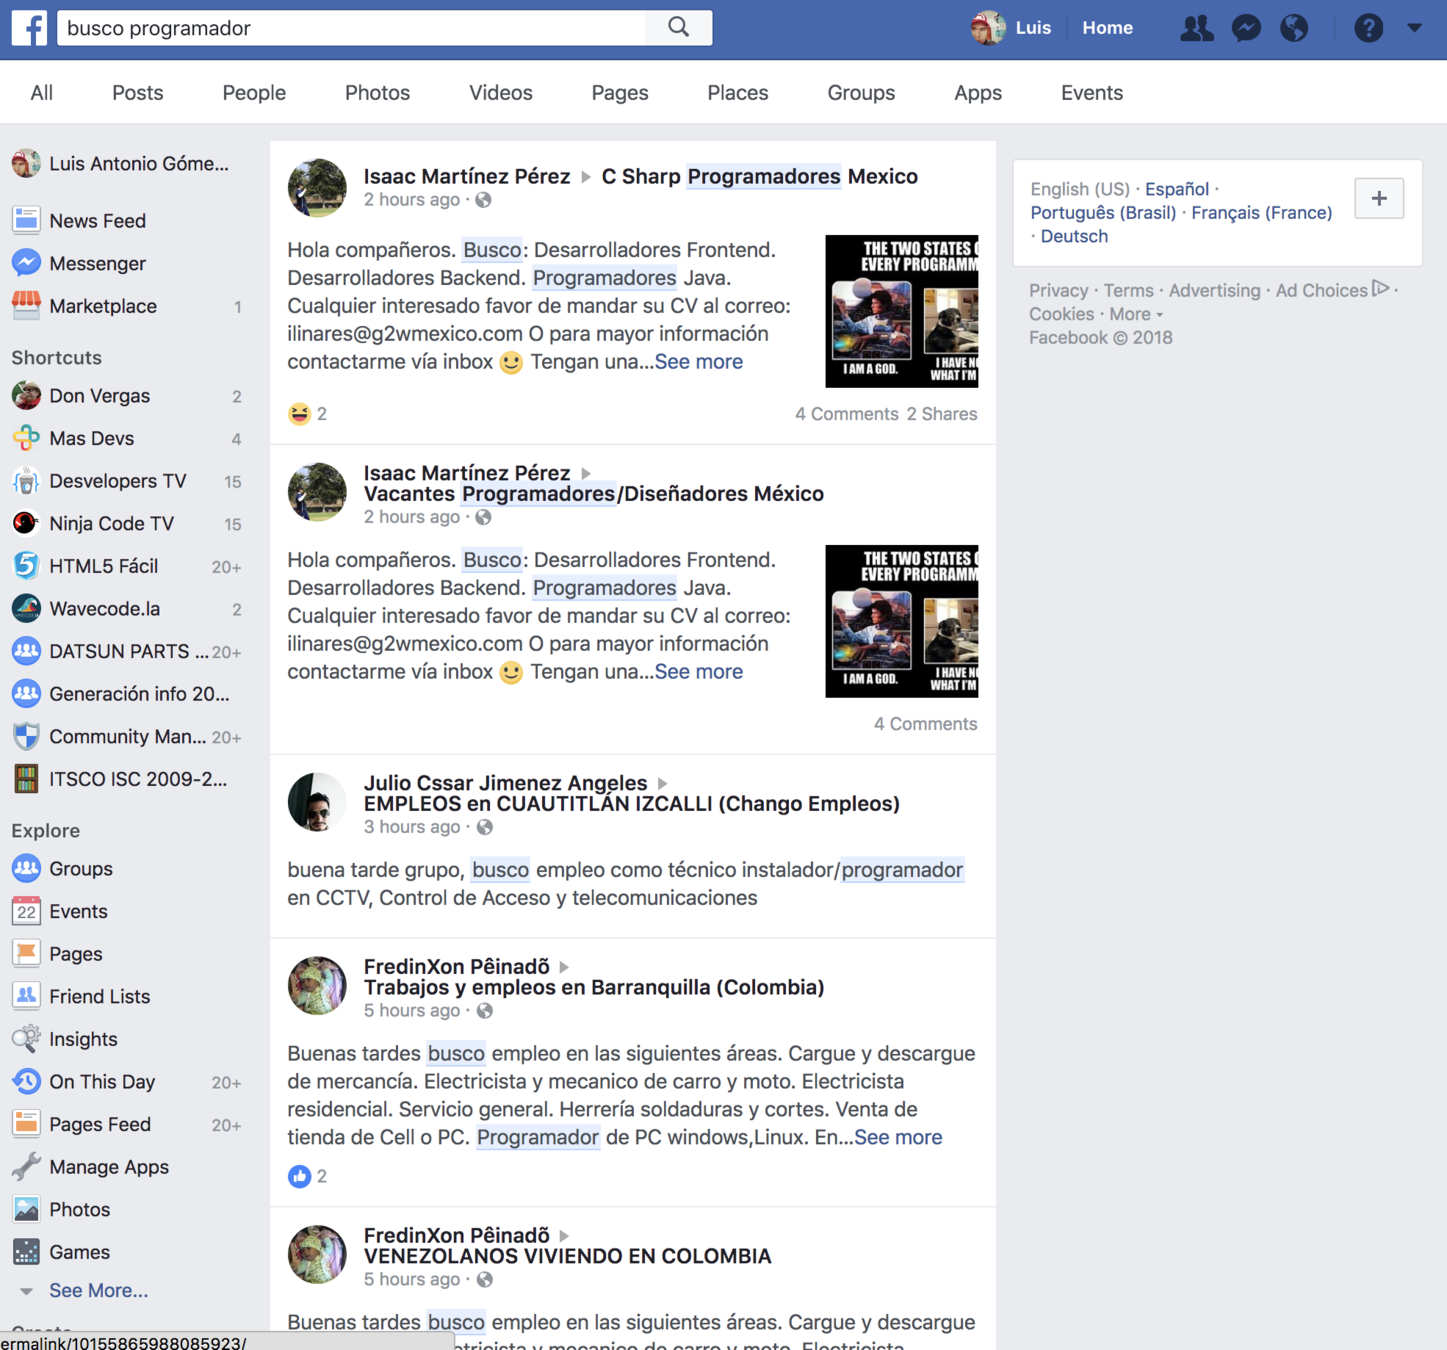Screen dimensions: 1447x1350
Task: Open the quick help question mark icon
Action: (1368, 28)
